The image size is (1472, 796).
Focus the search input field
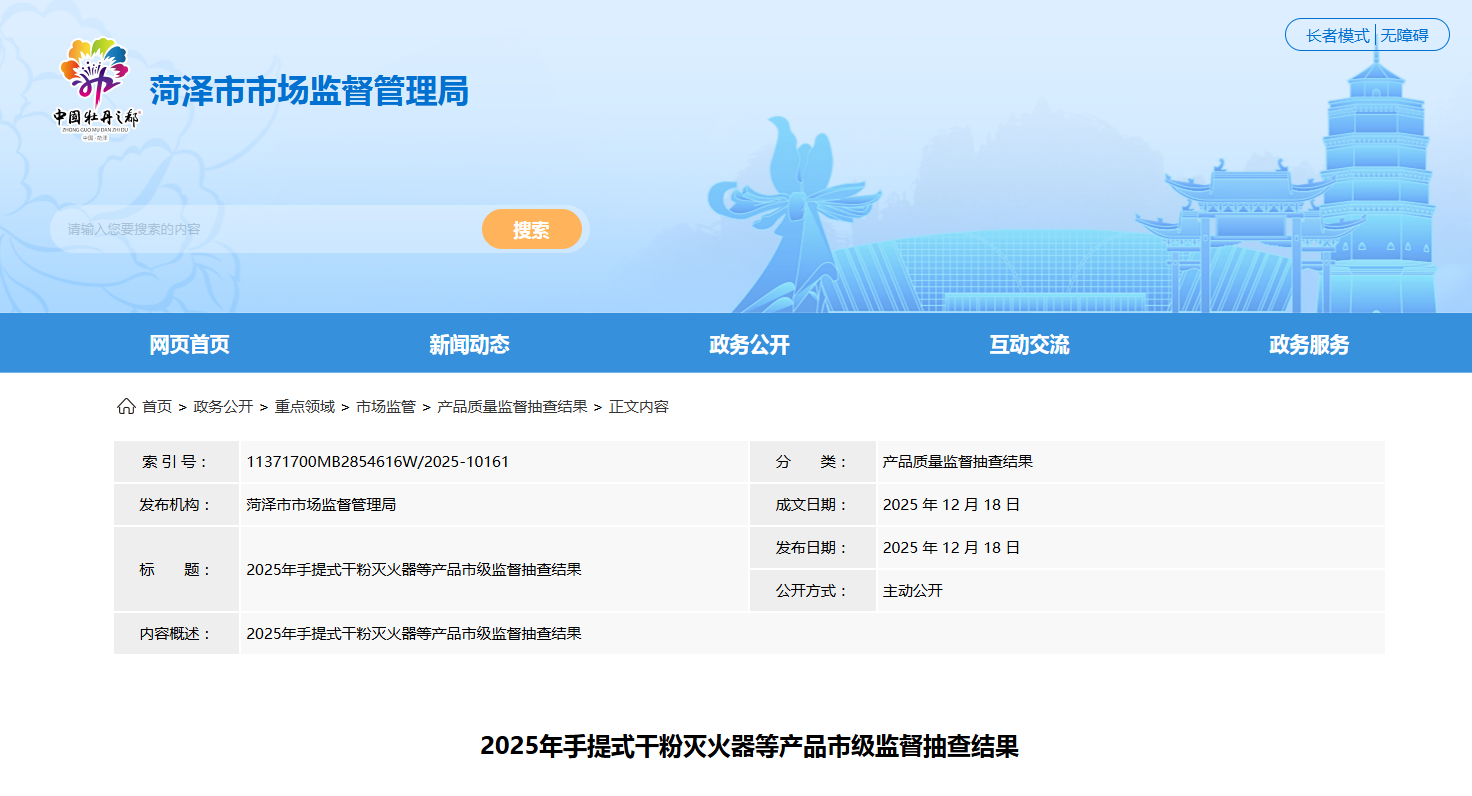tap(266, 229)
